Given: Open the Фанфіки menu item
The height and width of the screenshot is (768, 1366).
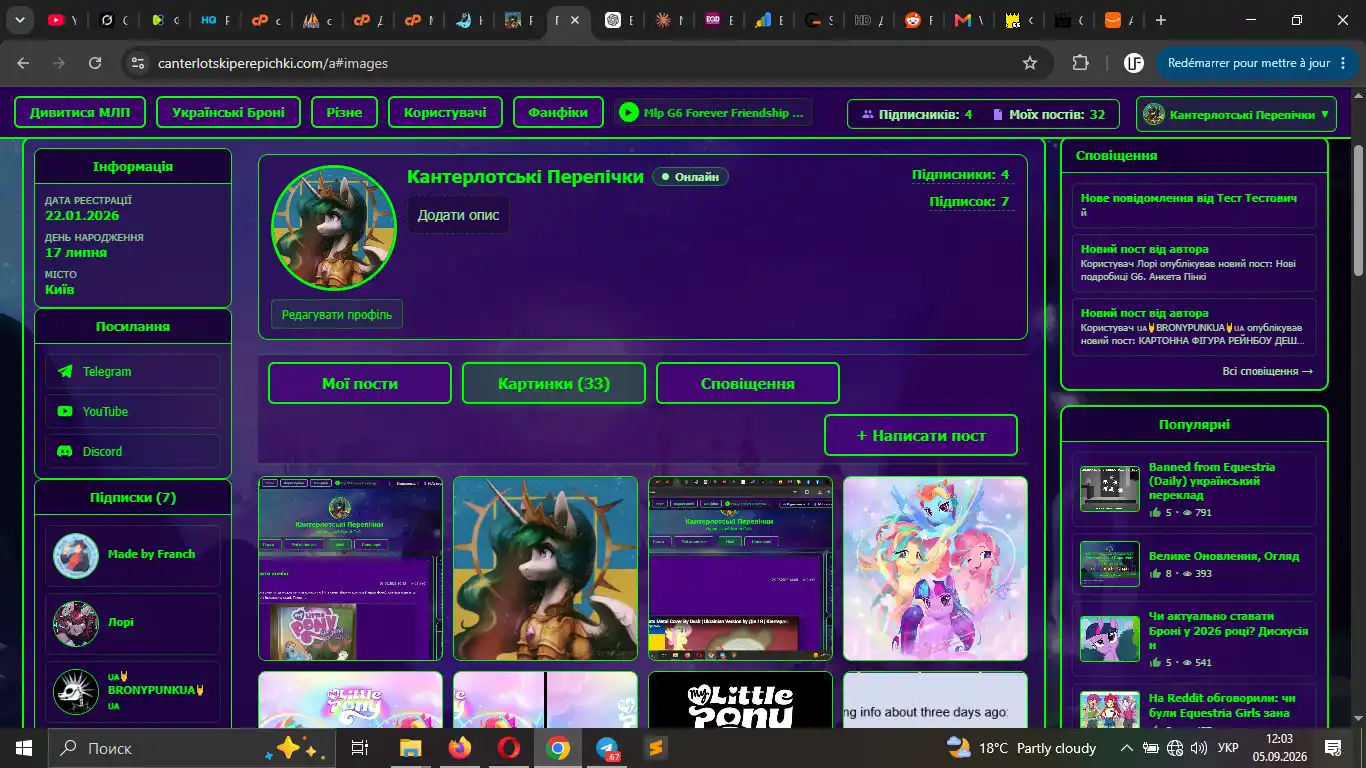Looking at the screenshot, I should (559, 113).
